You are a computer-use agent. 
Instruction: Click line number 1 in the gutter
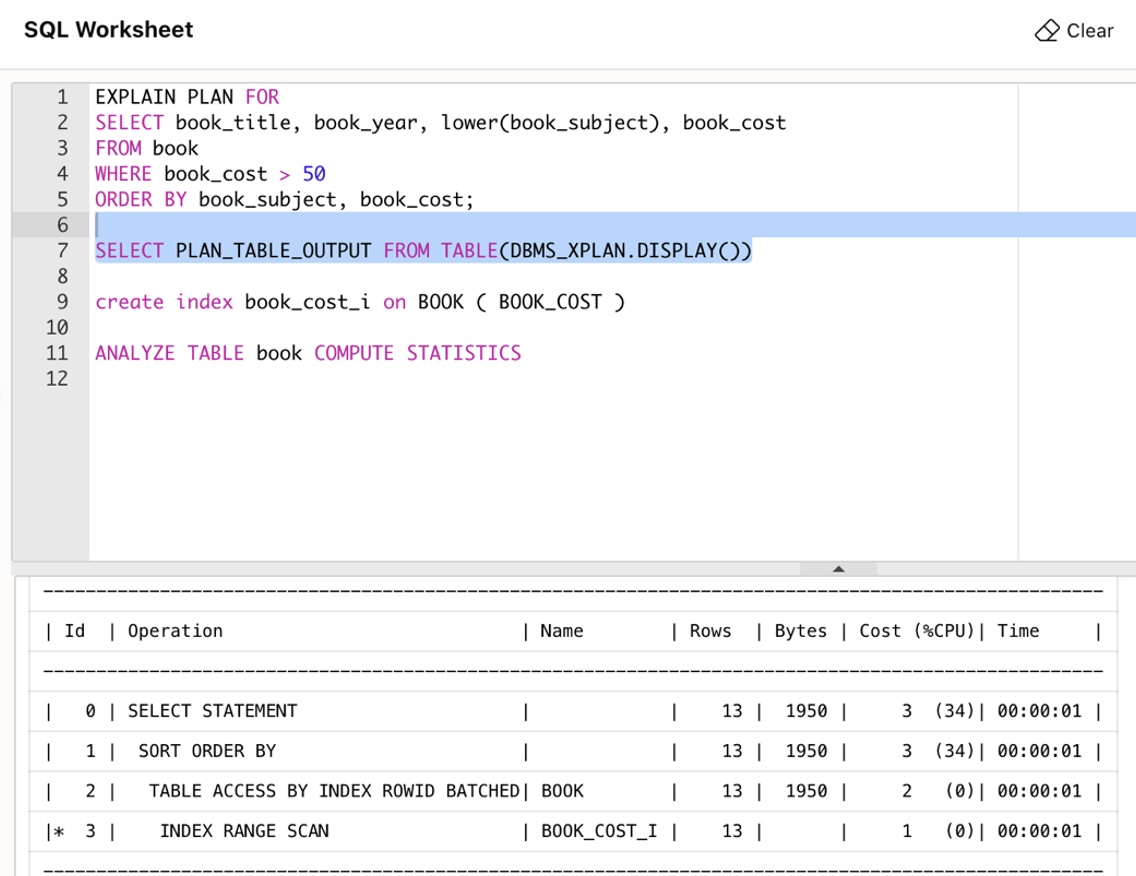pos(60,96)
